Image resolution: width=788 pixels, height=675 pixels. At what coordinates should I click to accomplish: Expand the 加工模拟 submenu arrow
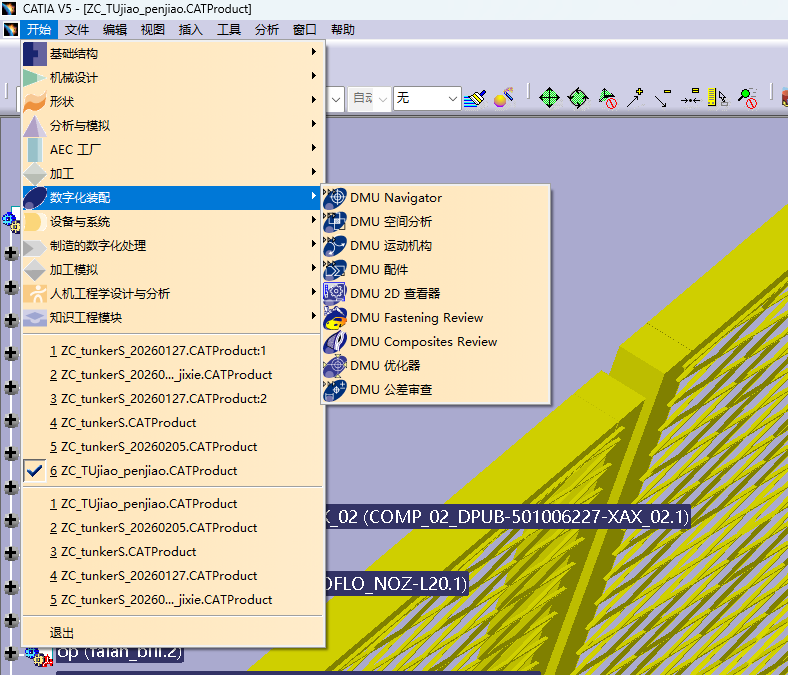(314, 267)
